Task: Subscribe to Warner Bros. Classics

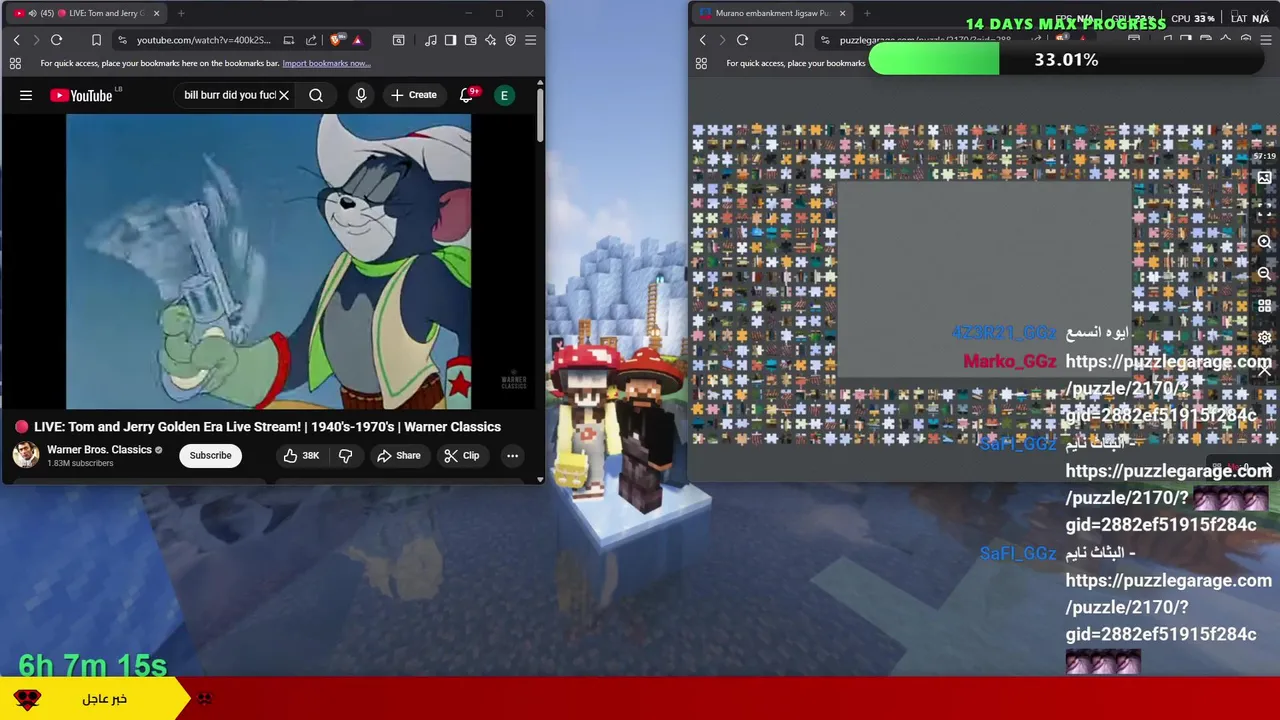Action: click(210, 455)
